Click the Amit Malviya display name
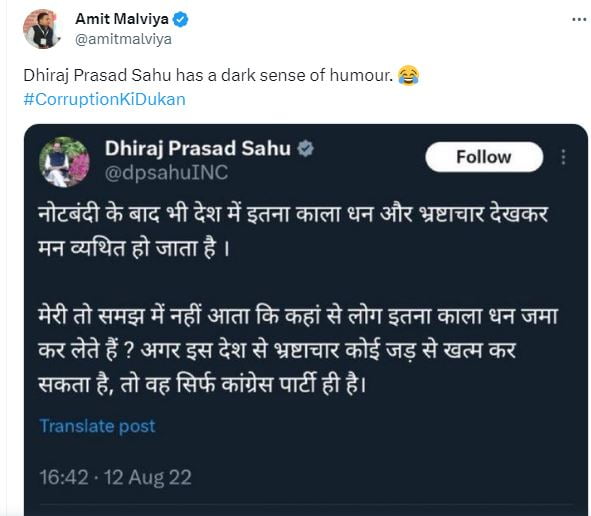 click(122, 18)
